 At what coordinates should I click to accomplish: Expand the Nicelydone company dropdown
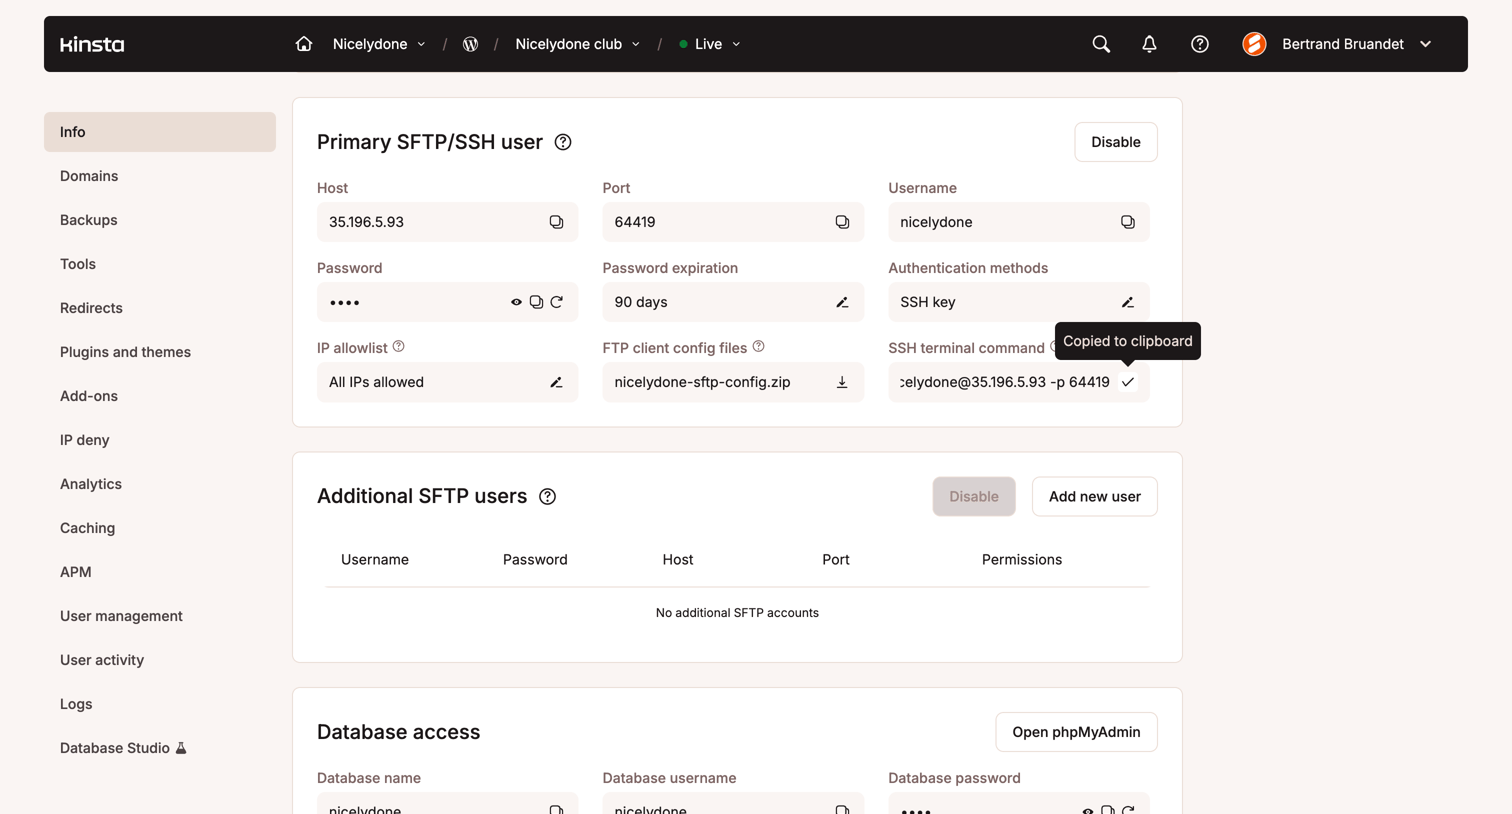[x=379, y=44]
